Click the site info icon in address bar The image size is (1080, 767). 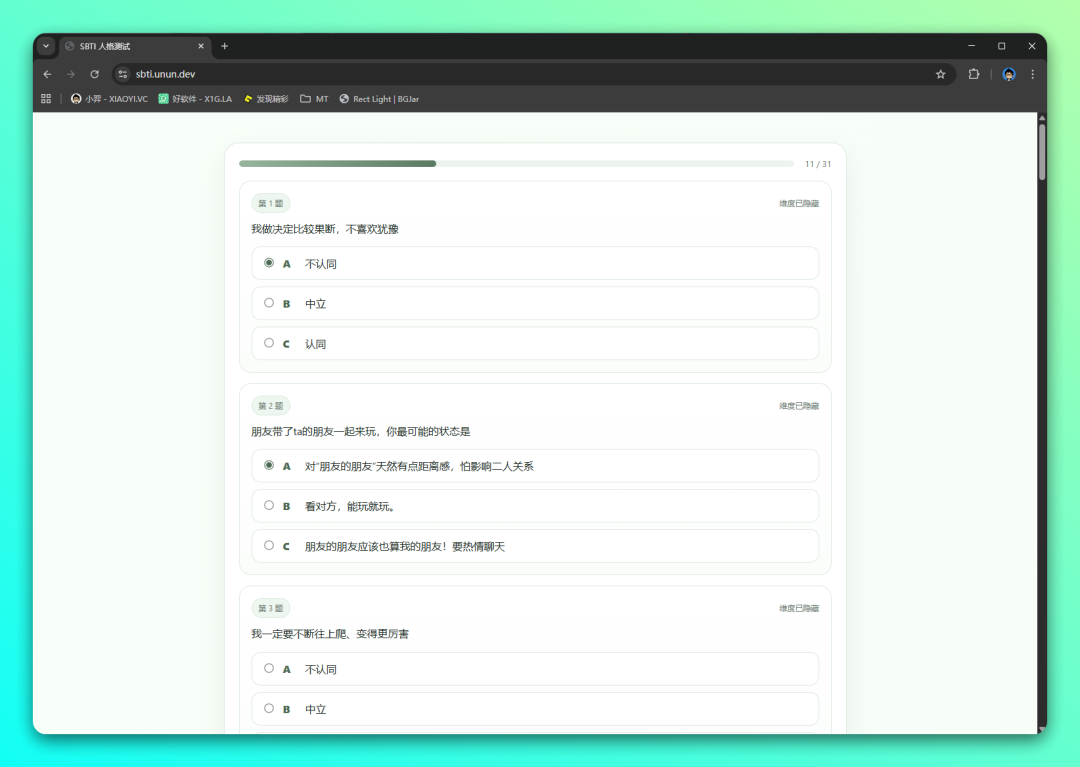pyautogui.click(x=122, y=74)
